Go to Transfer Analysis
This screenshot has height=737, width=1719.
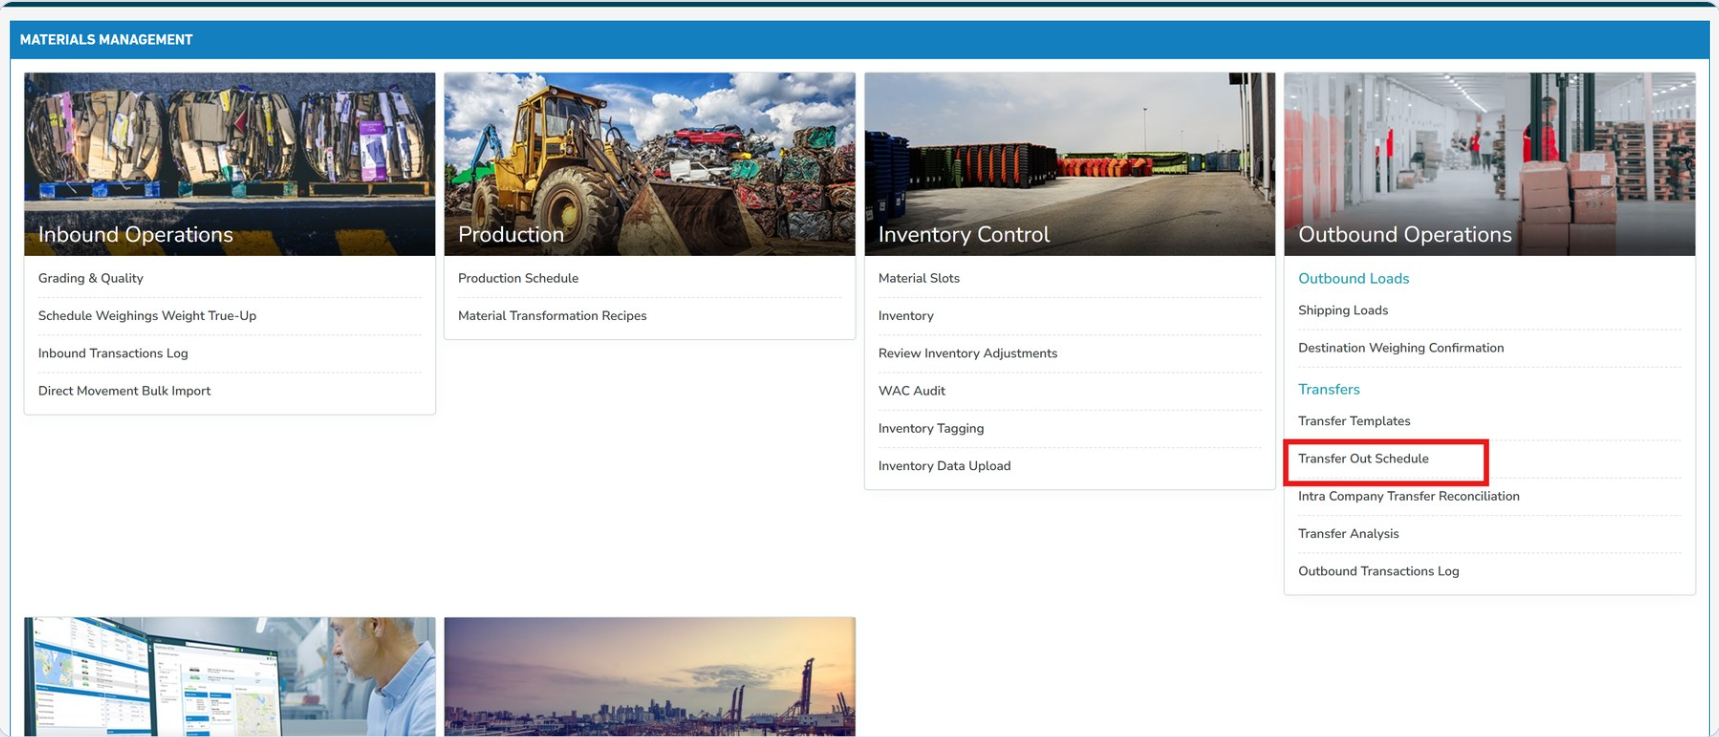pyautogui.click(x=1348, y=534)
